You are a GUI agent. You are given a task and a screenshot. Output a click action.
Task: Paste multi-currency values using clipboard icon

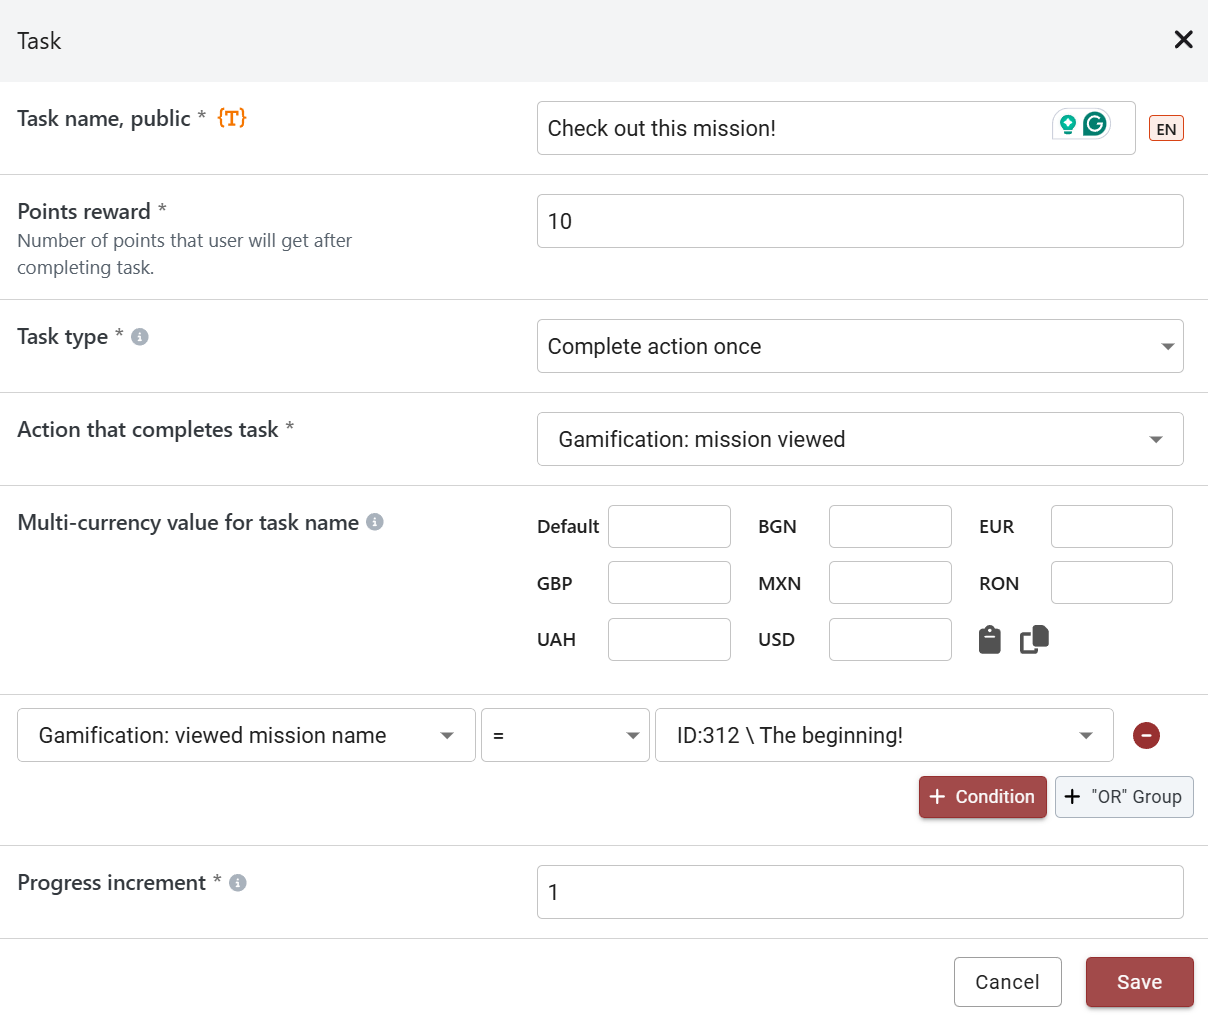pyautogui.click(x=989, y=640)
